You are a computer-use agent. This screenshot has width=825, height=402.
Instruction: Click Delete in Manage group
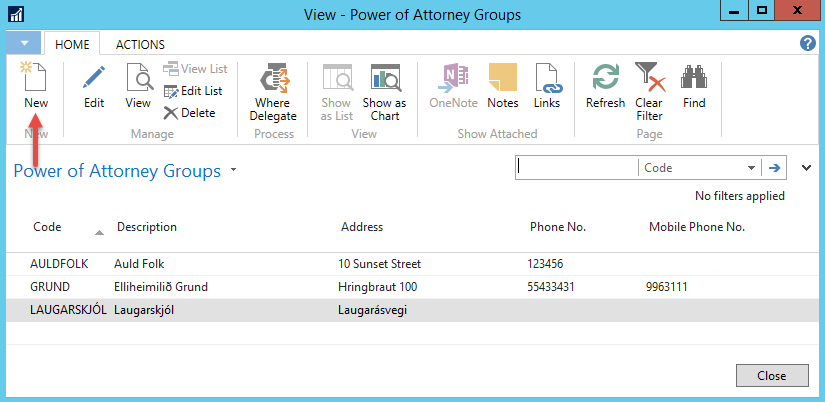pyautogui.click(x=190, y=113)
